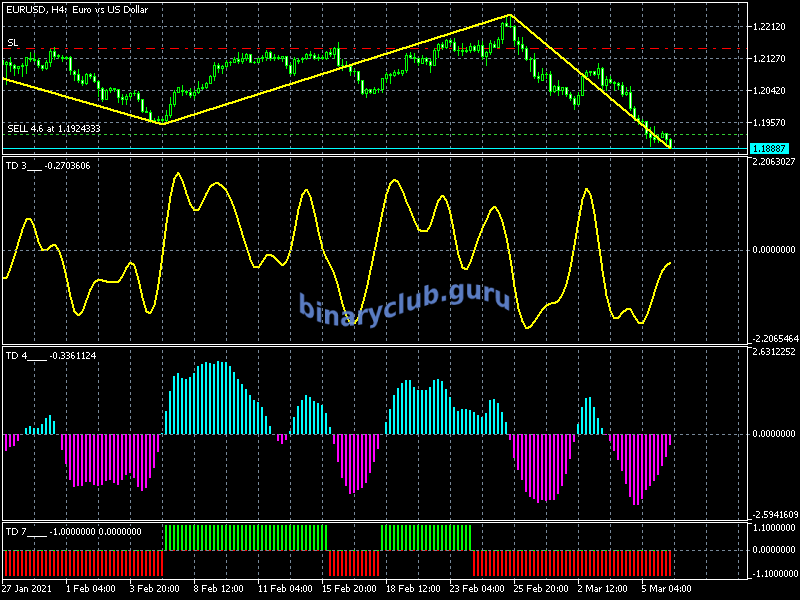Click the 1.1000000 scale value in TD 7
The width and height of the screenshot is (800, 600).
(x=773, y=527)
